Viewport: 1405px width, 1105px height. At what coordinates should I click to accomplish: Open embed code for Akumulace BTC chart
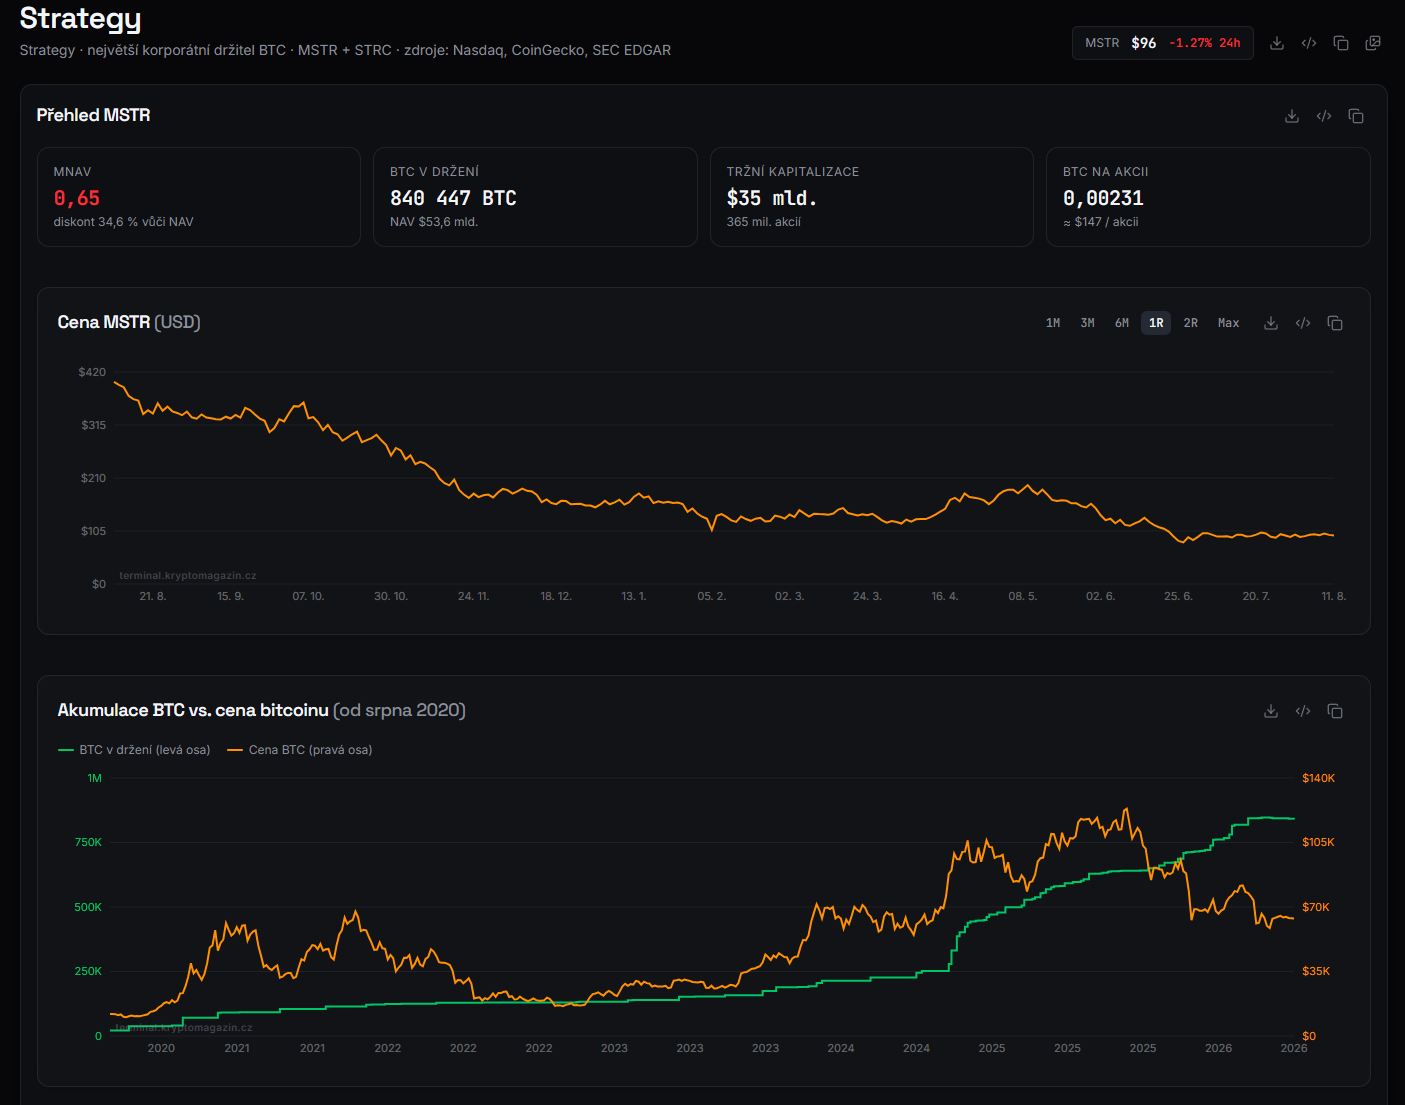[1303, 711]
